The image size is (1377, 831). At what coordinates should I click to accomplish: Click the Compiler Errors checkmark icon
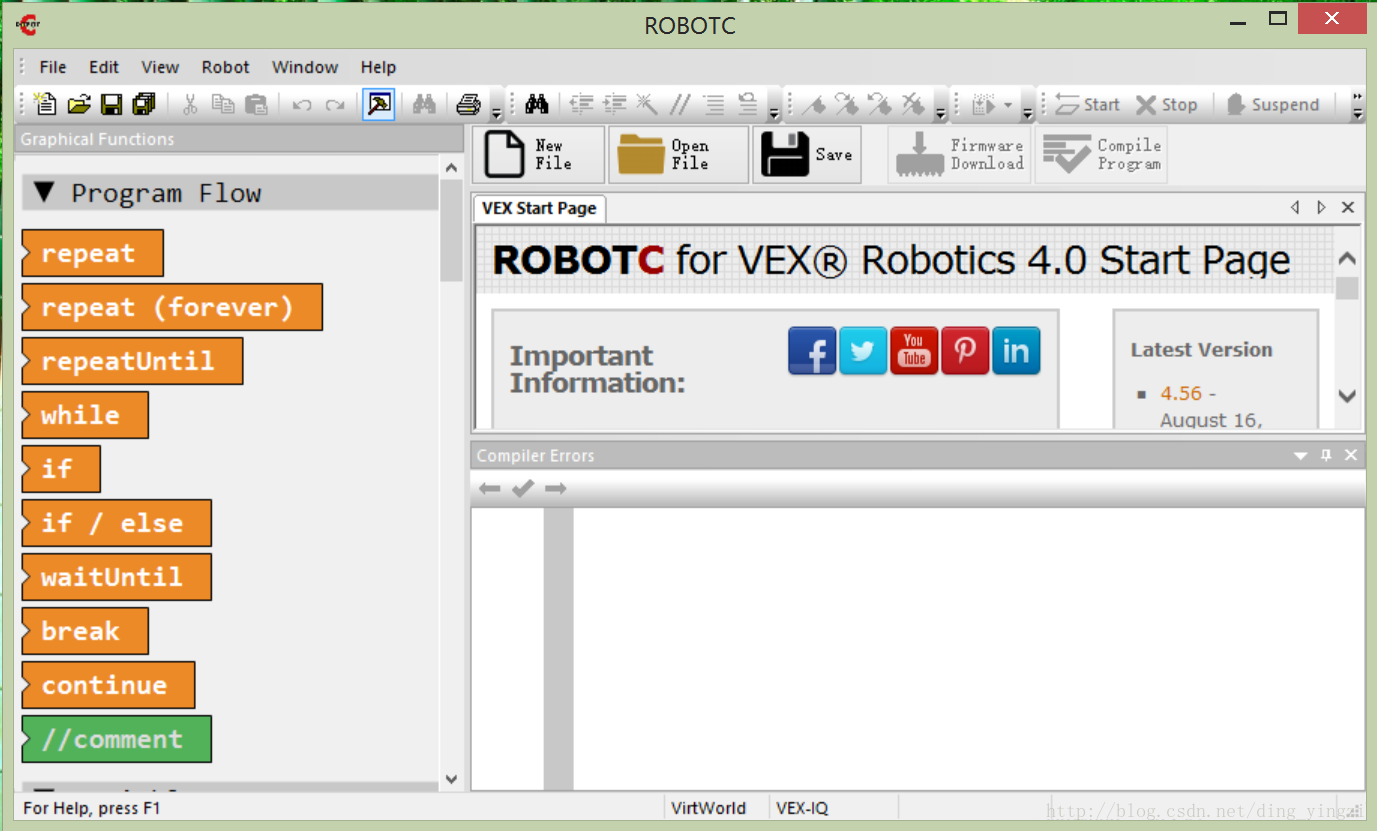[x=523, y=489]
